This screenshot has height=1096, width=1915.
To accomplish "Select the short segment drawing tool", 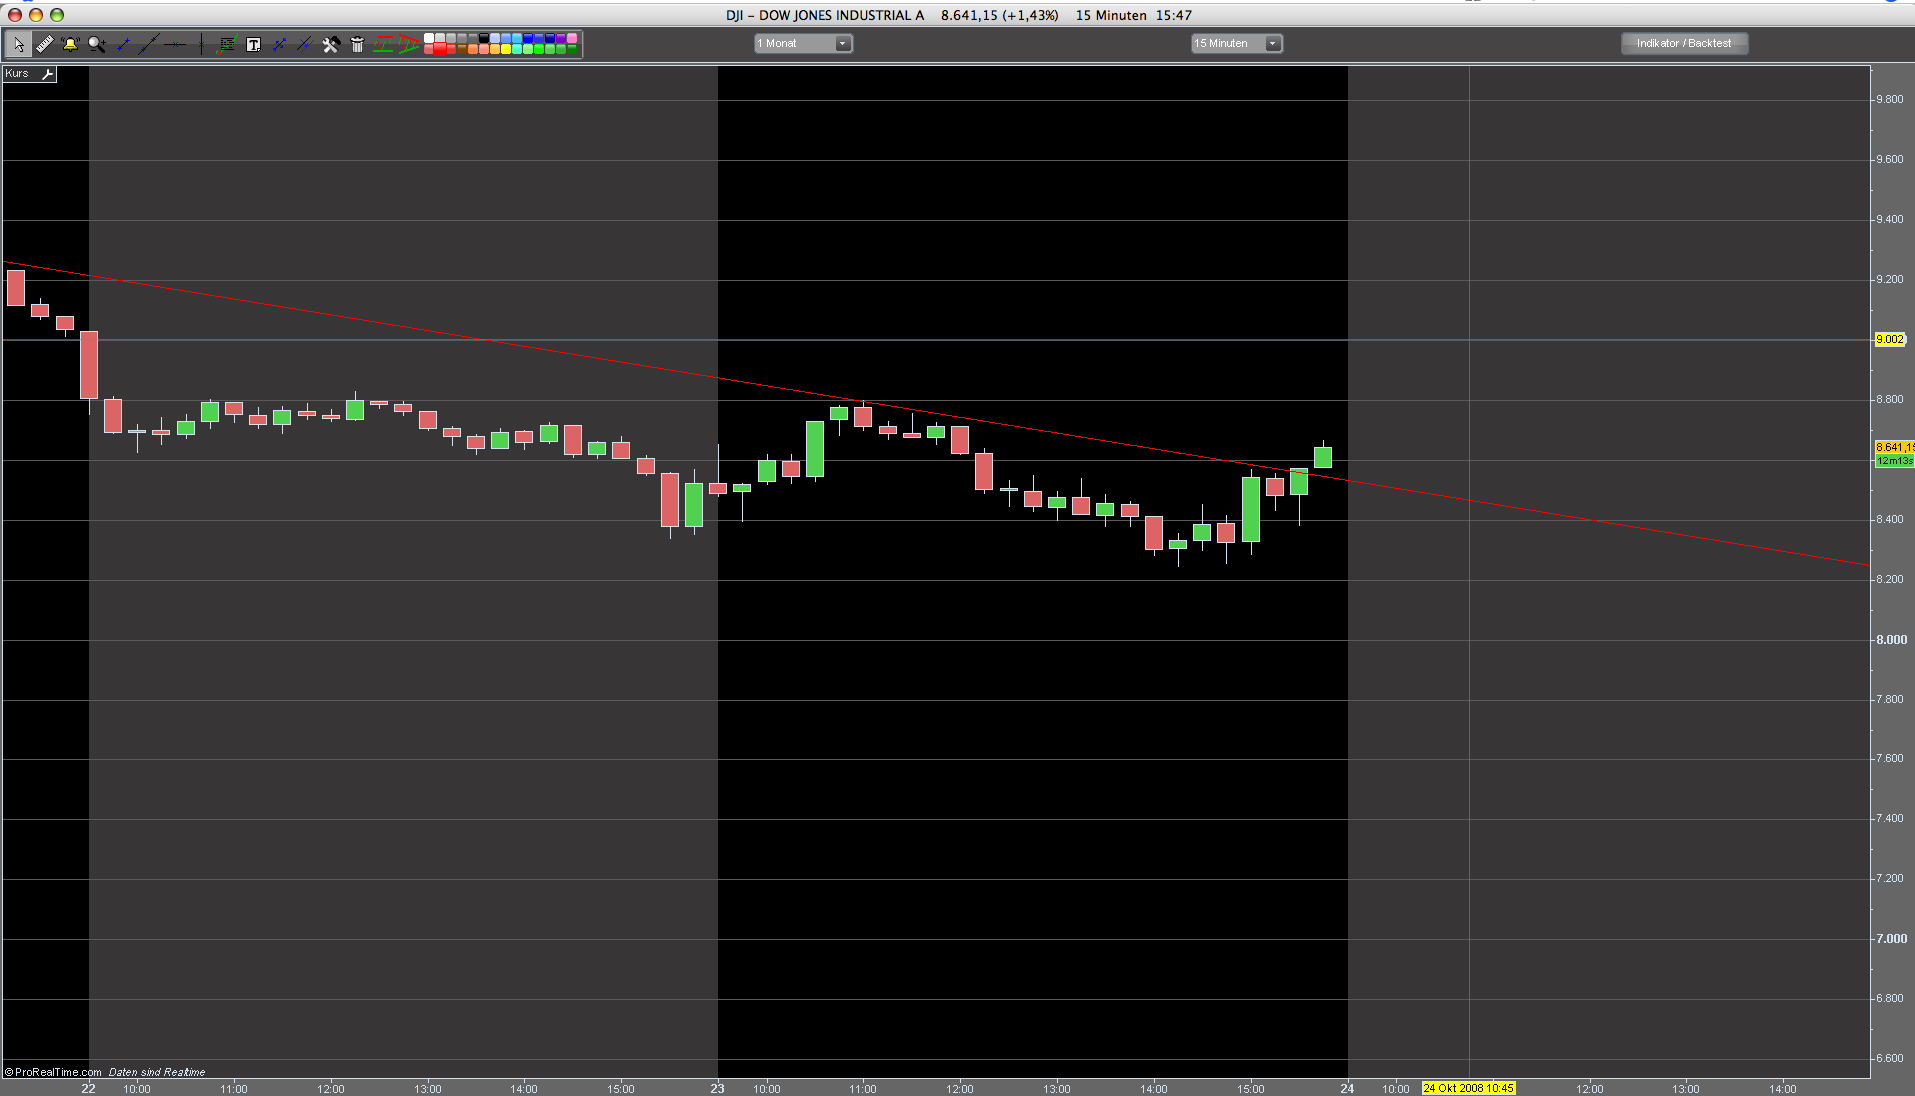I will pos(123,44).
